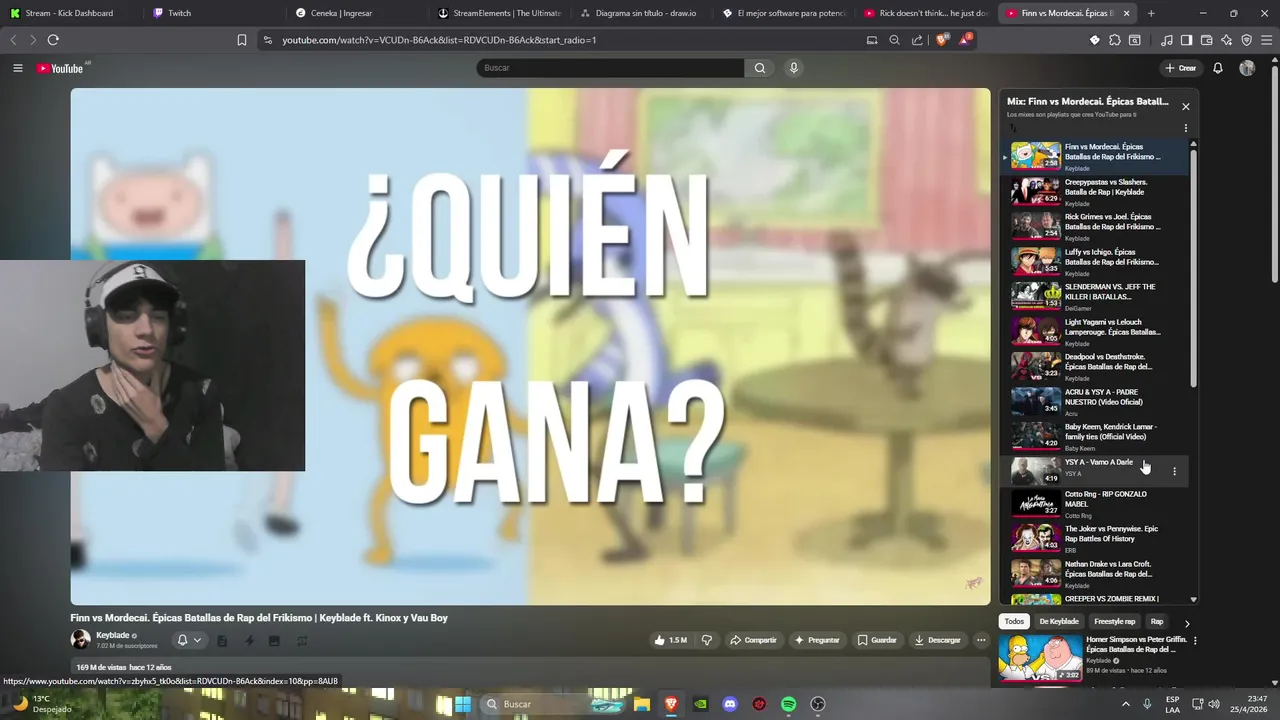Toggle playlist shuffle/loop arrows icon
This screenshot has height=720, width=1280.
(1012, 128)
